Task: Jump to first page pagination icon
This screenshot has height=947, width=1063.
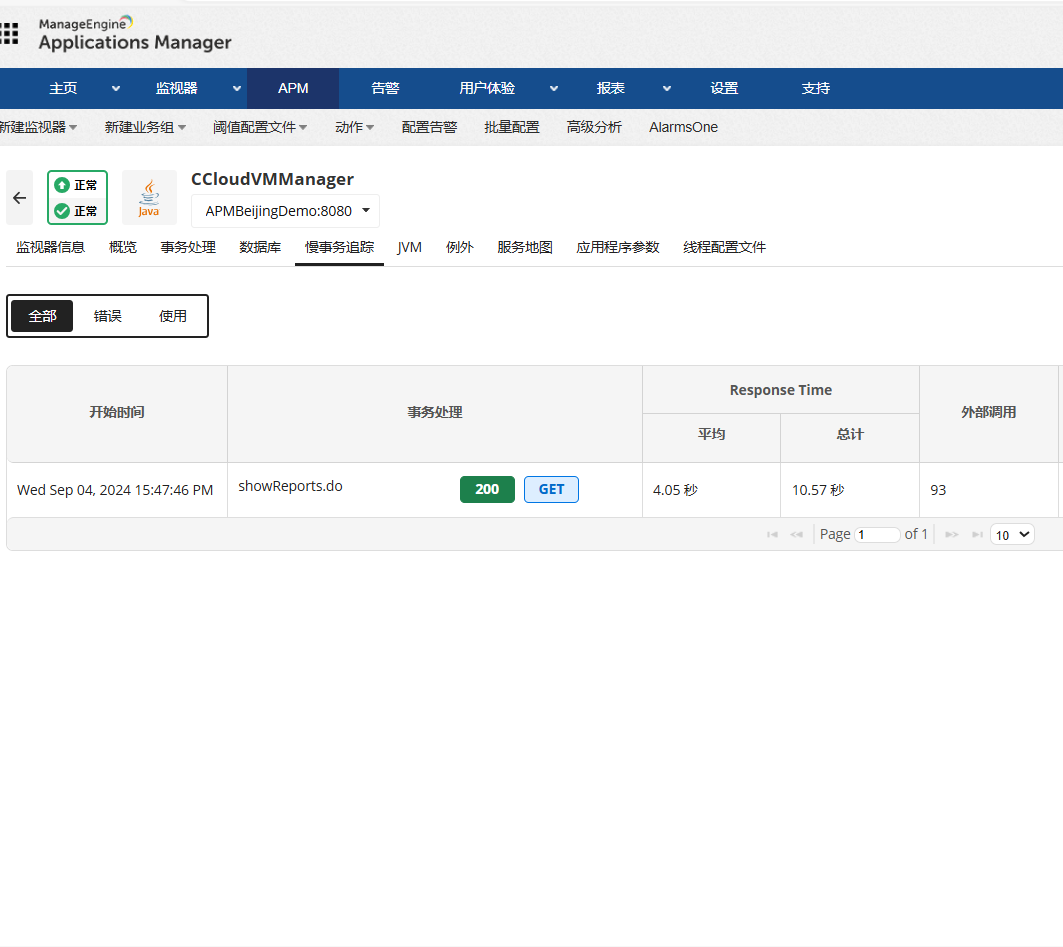Action: pyautogui.click(x=772, y=535)
